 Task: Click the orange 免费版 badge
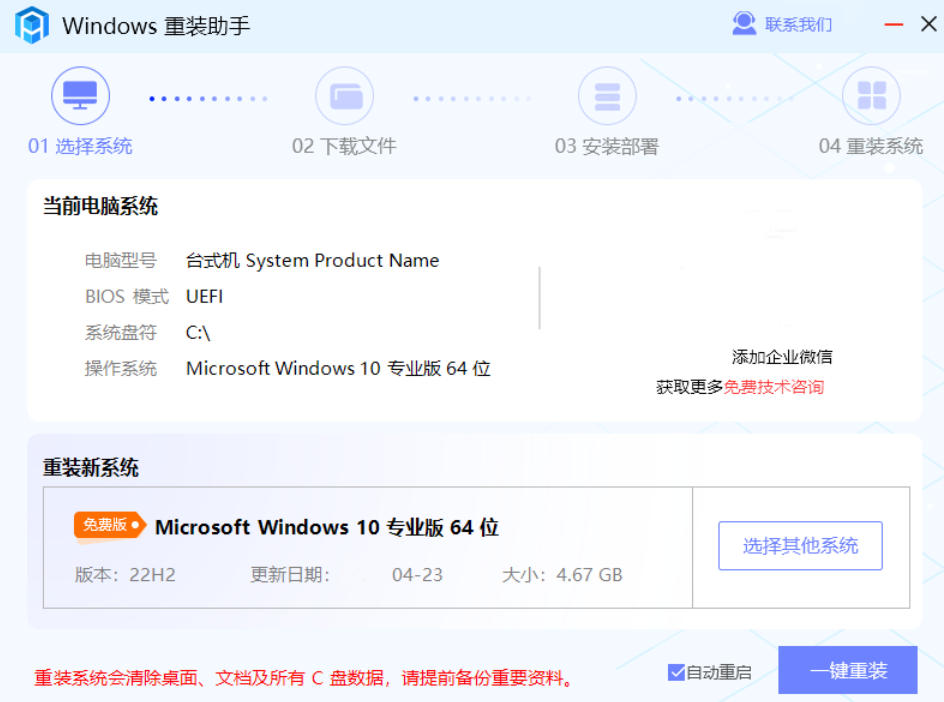(110, 525)
